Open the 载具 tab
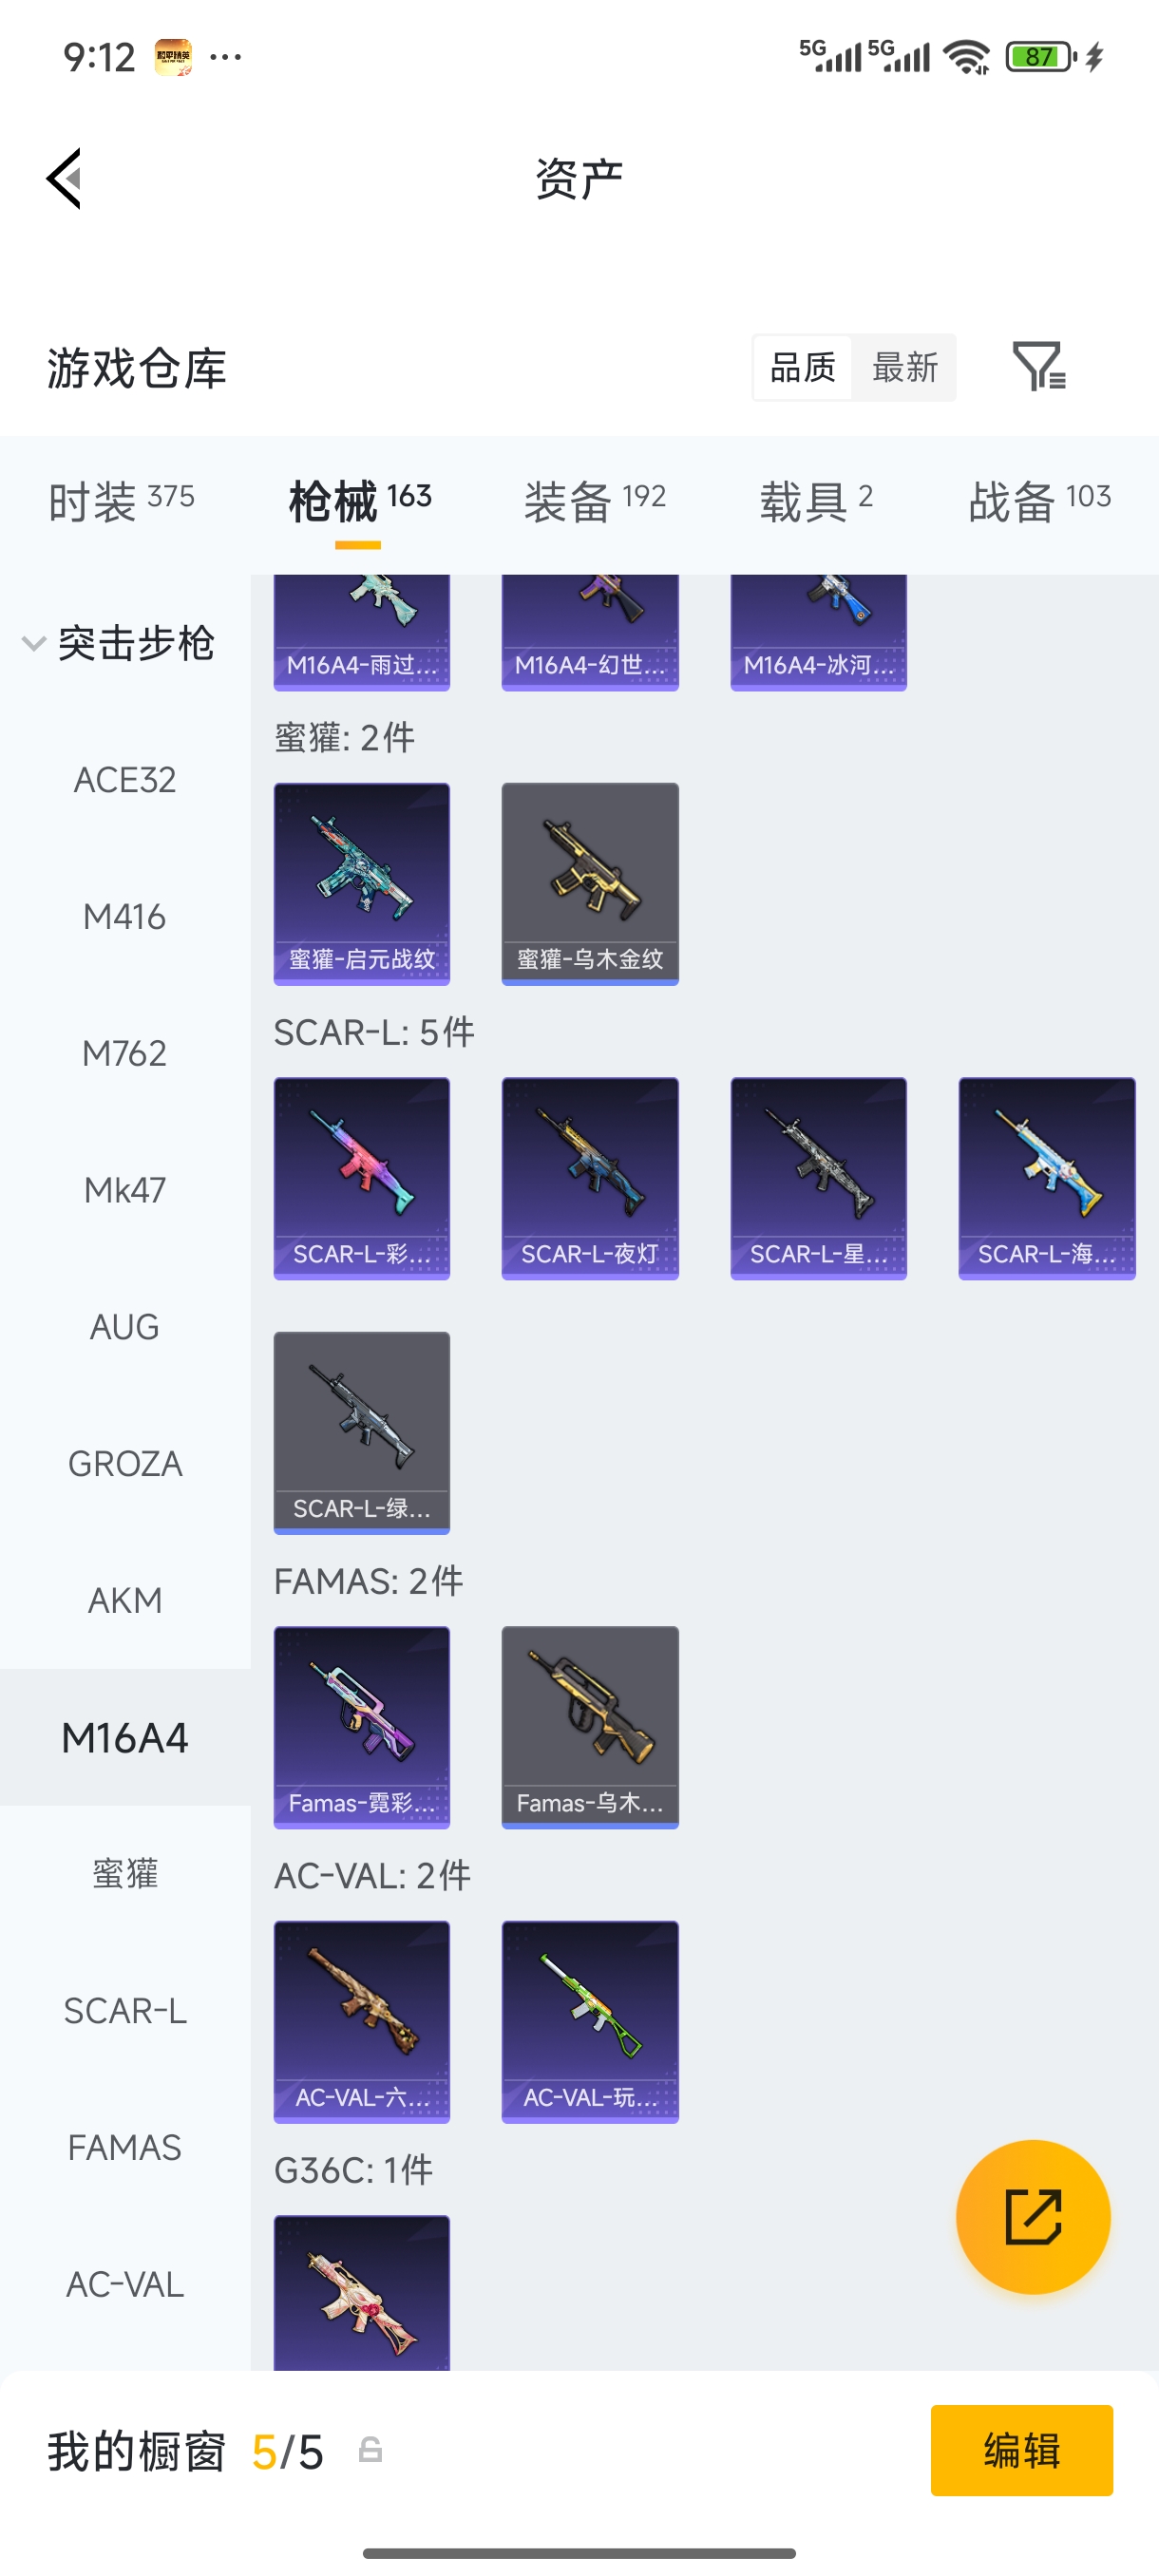 [x=817, y=500]
